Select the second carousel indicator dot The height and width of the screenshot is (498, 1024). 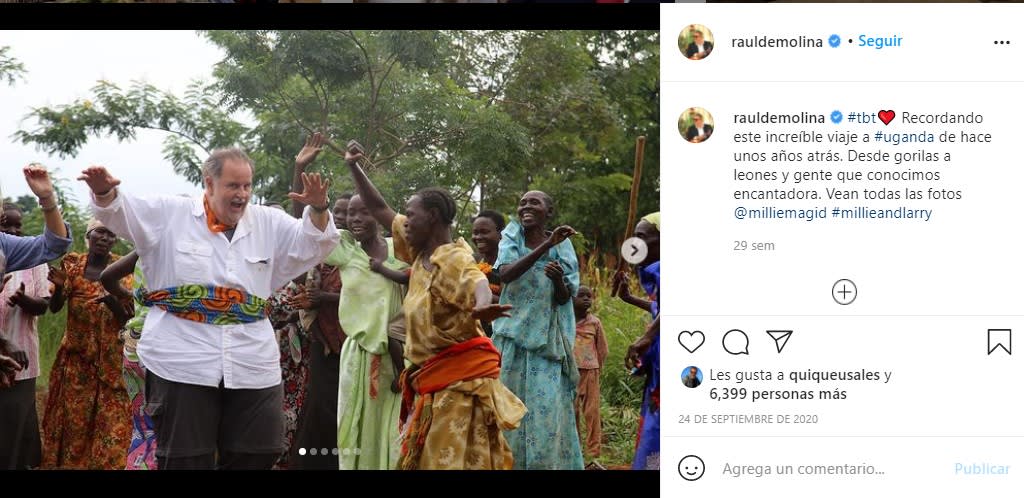tap(313, 451)
